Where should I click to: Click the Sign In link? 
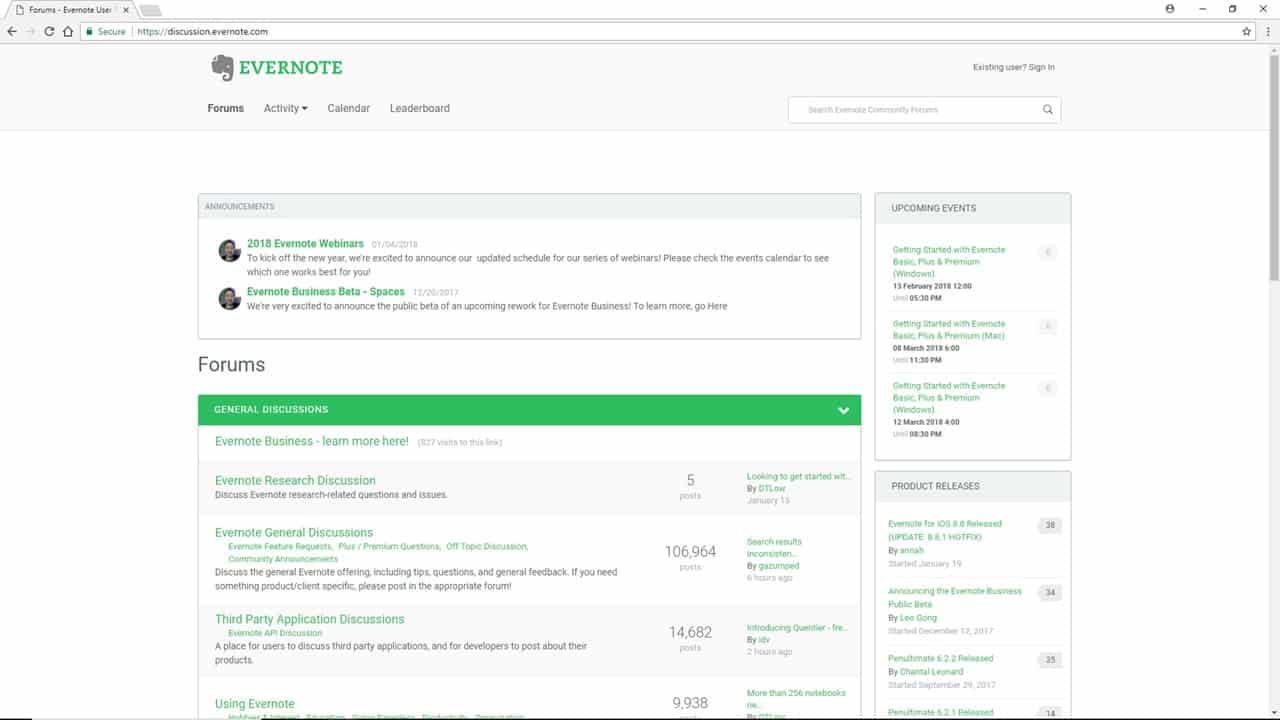click(x=1041, y=67)
